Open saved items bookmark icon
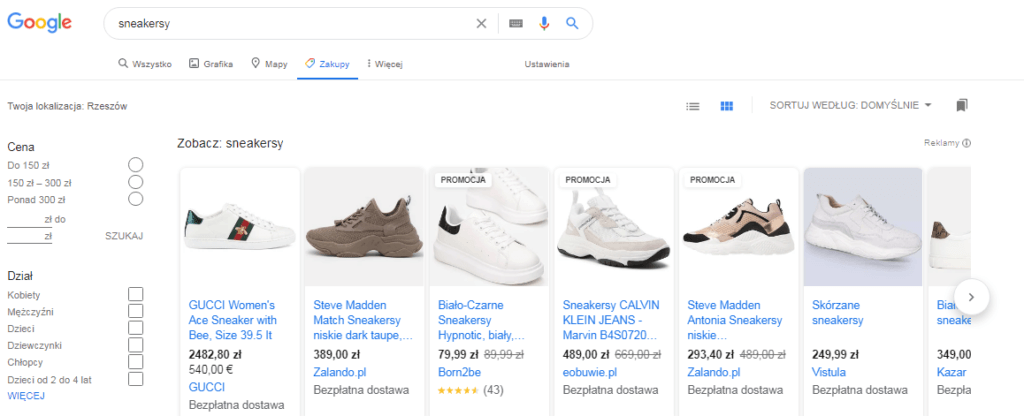Screen dimensions: 1024x416 pos(962,105)
